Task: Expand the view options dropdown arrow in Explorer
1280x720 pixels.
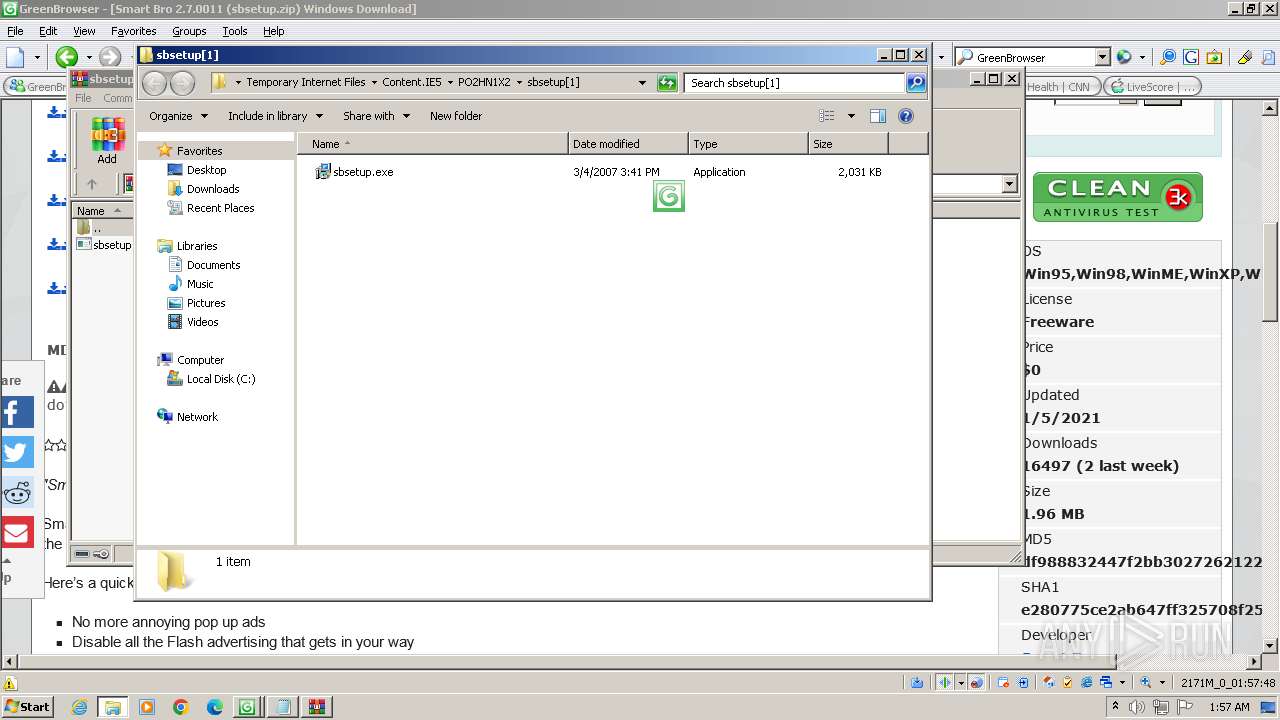Action: 851,116
